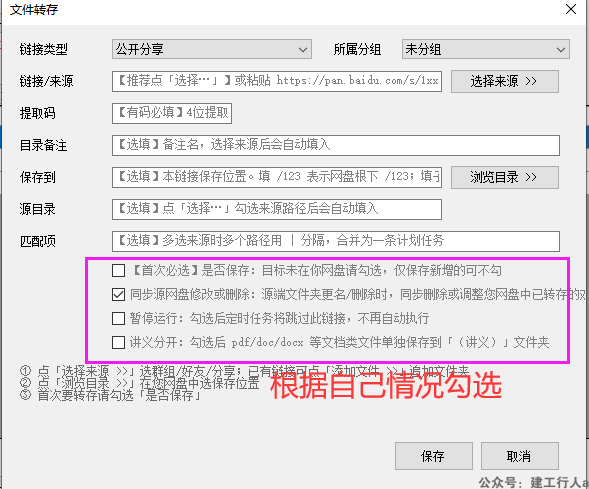Screen dimensions: 589x489
Task: Uncheck 同步源网盘修改或删除 checkbox
Action: (x=118, y=294)
